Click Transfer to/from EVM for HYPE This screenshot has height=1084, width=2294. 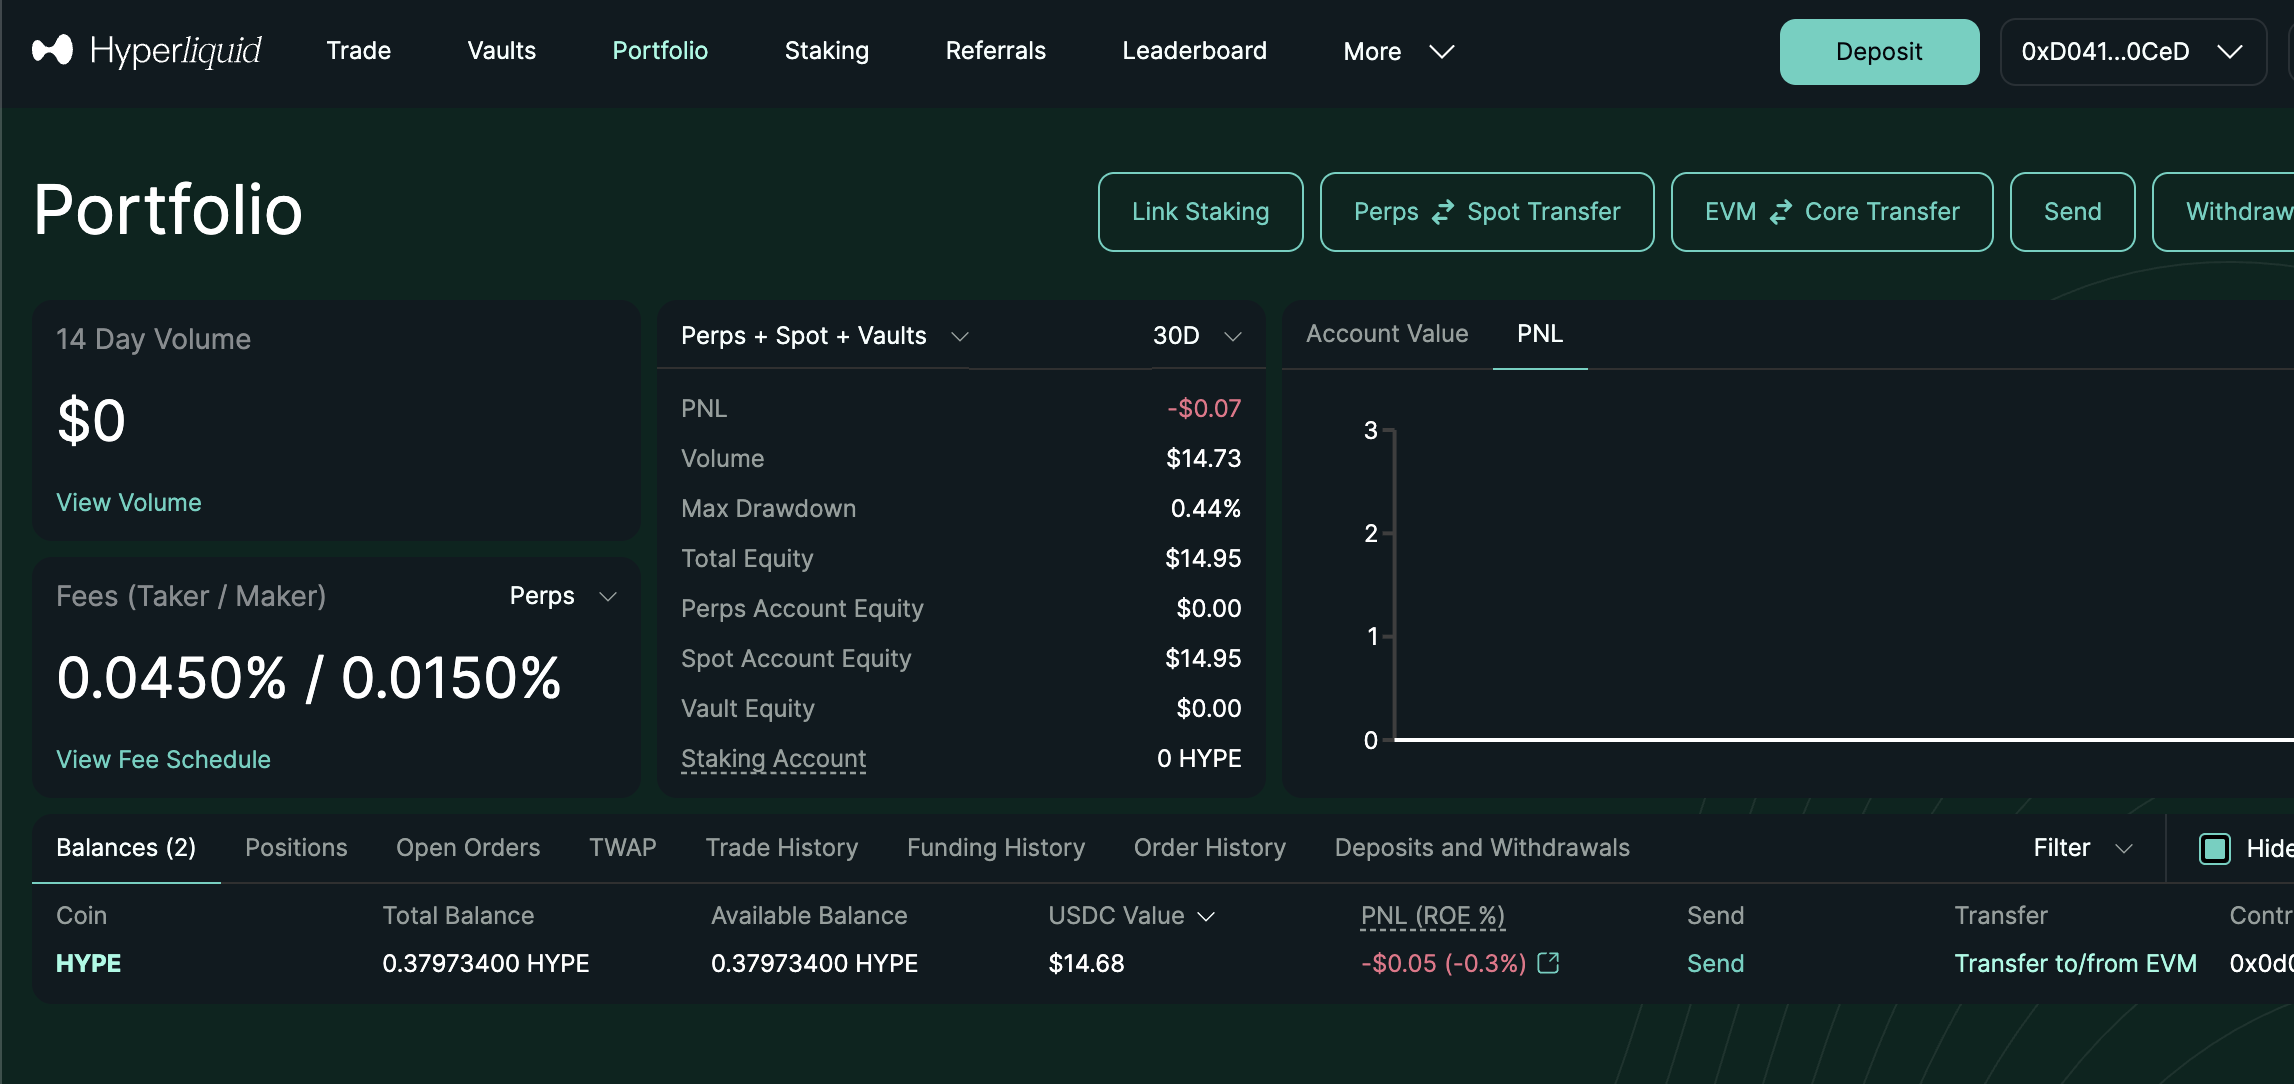(2075, 963)
